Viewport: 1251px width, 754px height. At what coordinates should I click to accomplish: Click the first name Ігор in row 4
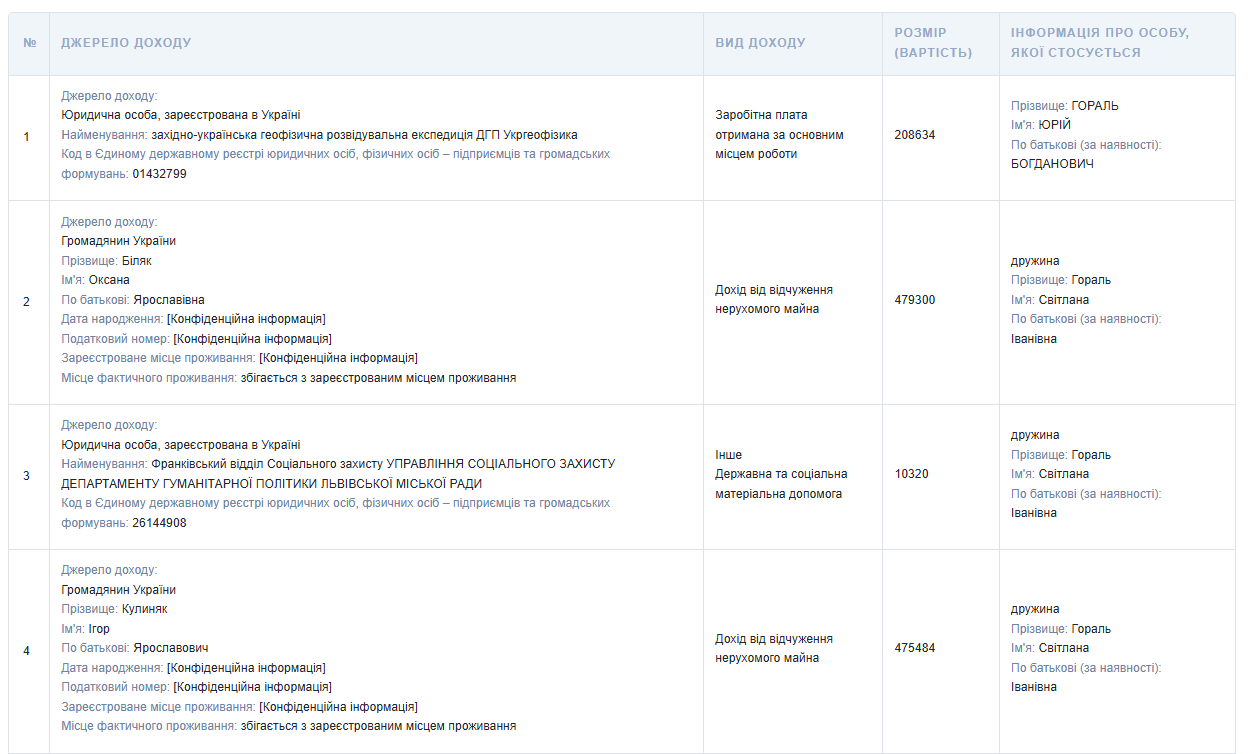tap(99, 629)
